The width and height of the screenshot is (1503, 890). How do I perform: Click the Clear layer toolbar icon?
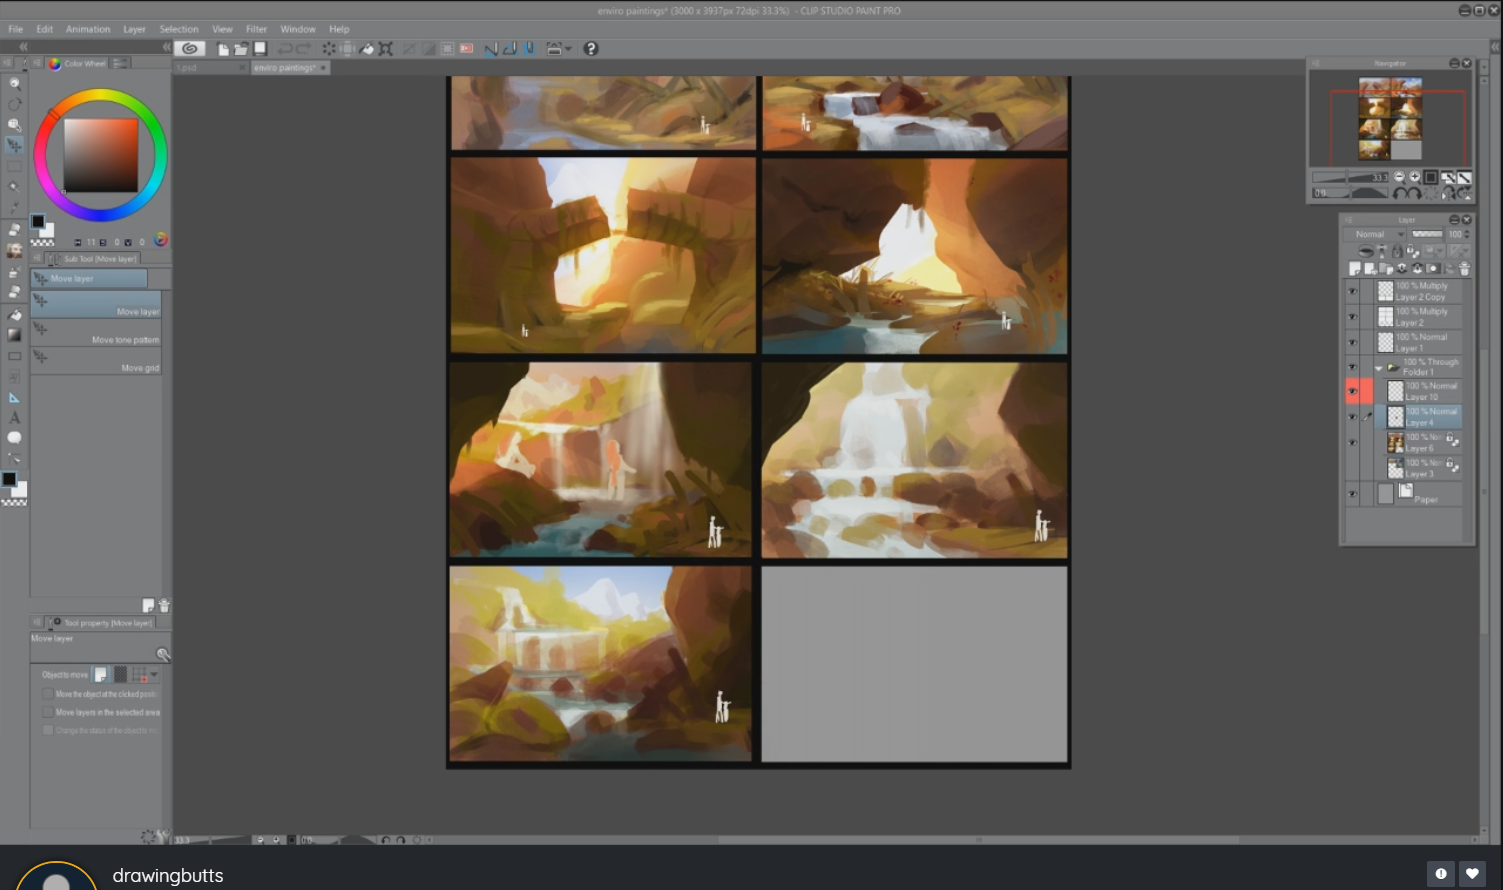coord(328,48)
